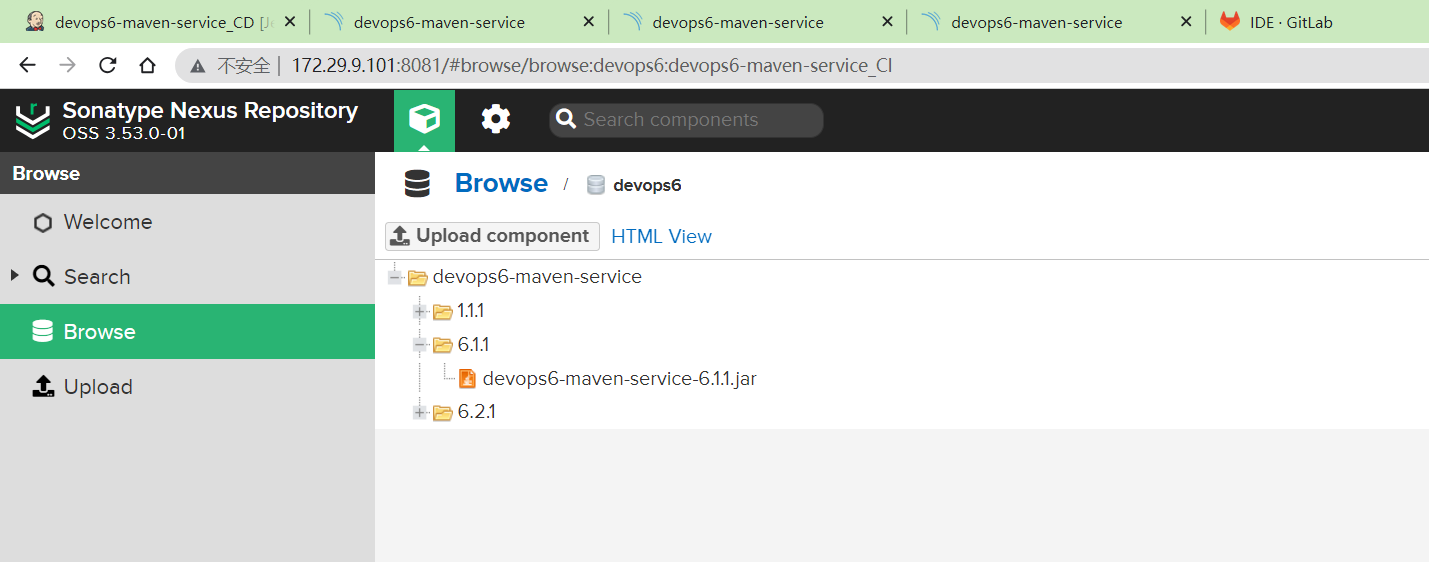
Task: Select the 6.2.1 folder label text
Action: [x=477, y=412]
